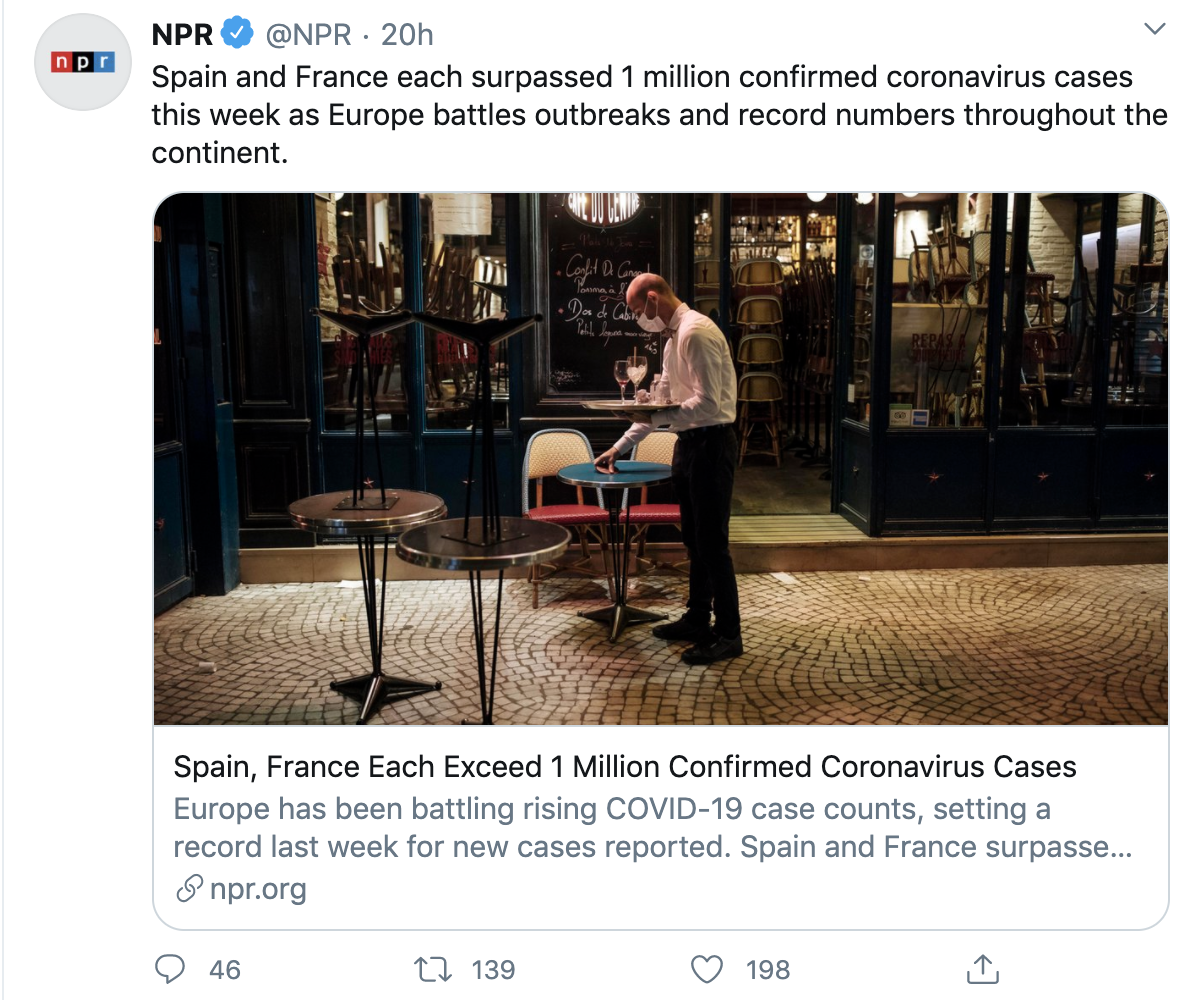Retweet using the retweet arrows icon
The image size is (1197, 1000).
434,968
